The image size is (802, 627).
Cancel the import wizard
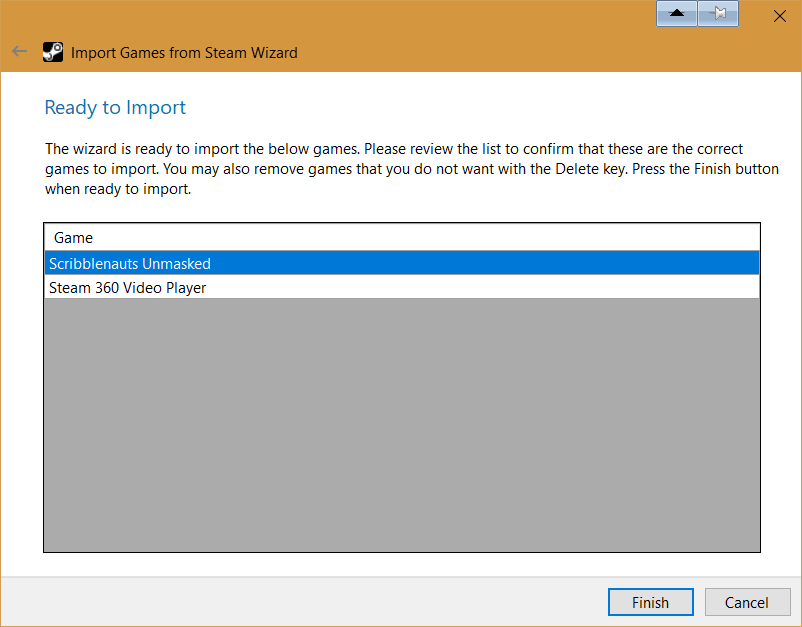click(x=747, y=602)
